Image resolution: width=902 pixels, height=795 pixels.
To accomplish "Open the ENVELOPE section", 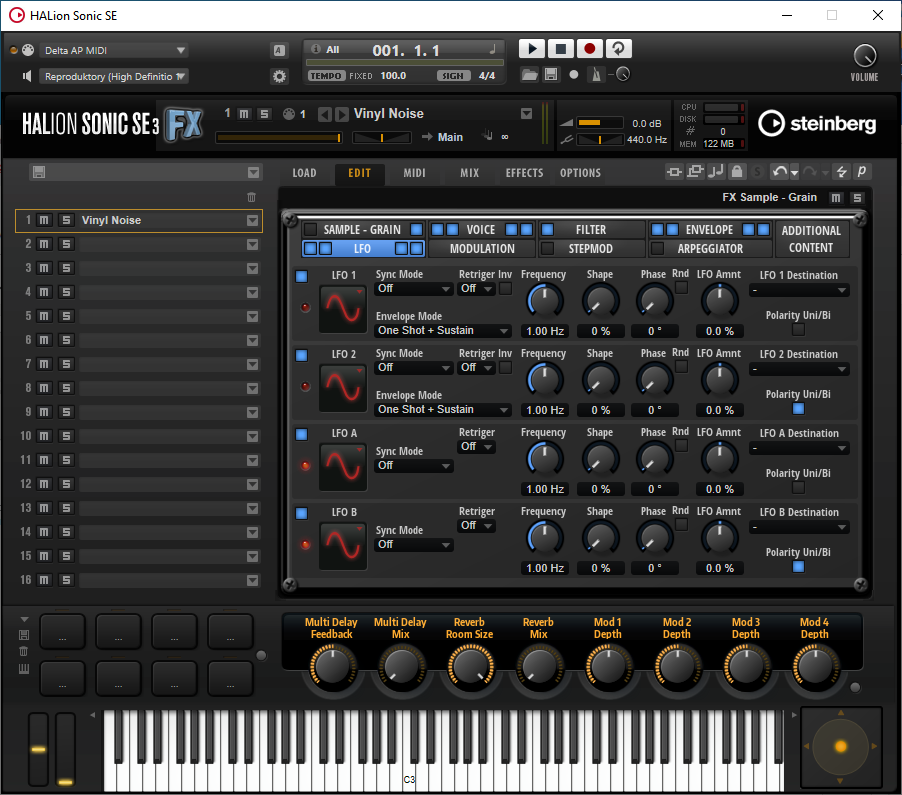I will click(x=709, y=230).
